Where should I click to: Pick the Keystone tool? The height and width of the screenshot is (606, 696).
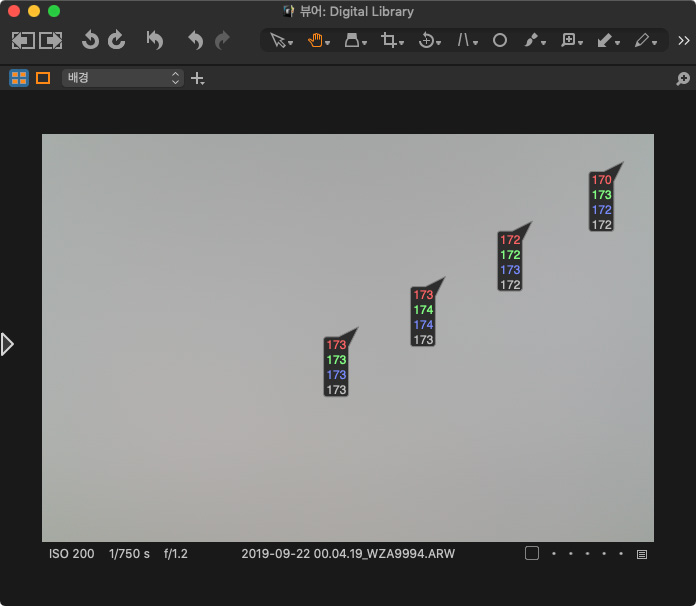pyautogui.click(x=465, y=40)
